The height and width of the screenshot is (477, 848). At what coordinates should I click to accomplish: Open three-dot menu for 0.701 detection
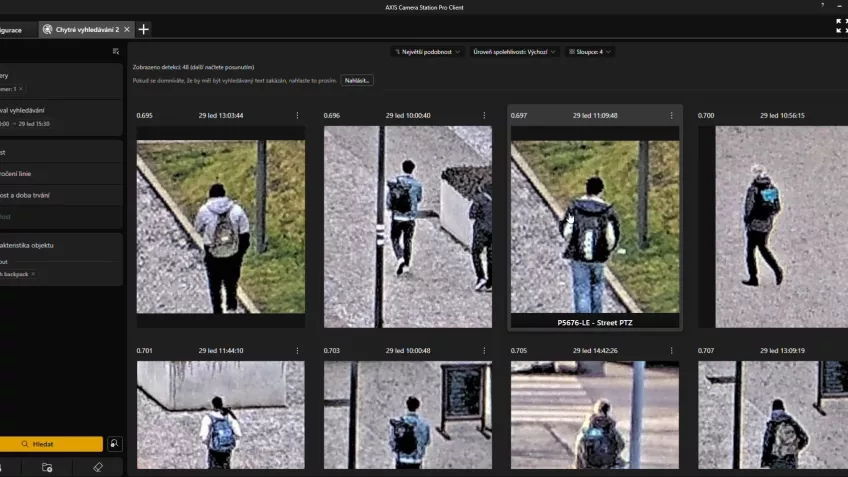click(297, 351)
